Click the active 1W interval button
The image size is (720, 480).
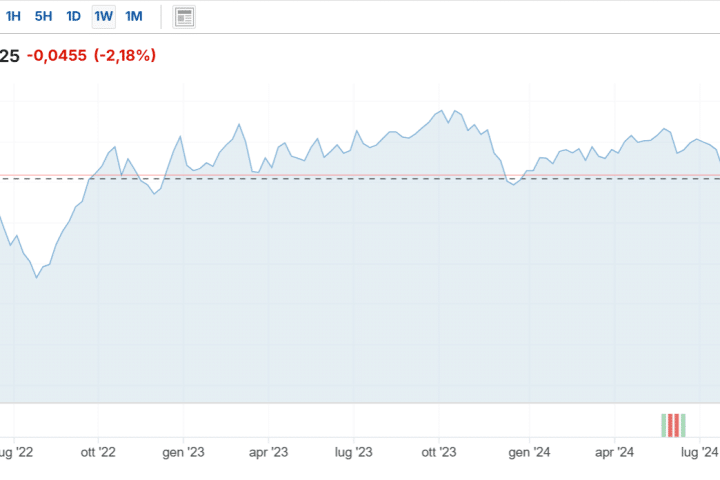pos(103,17)
